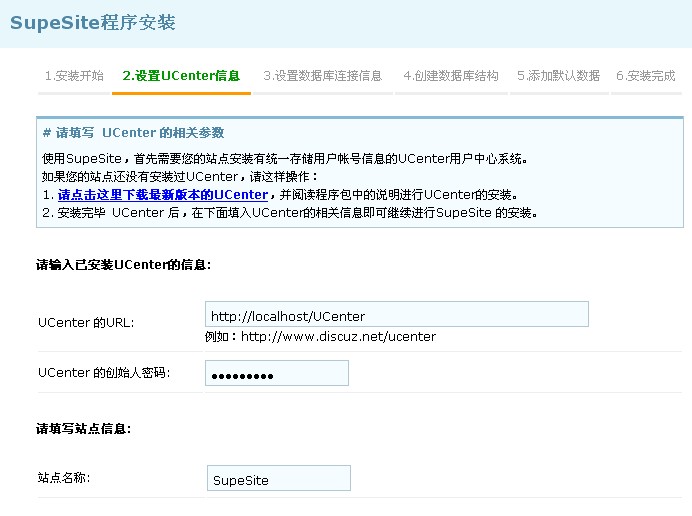Focus the UCenter 的创始人密码 password field
The image size is (692, 516).
277,373
